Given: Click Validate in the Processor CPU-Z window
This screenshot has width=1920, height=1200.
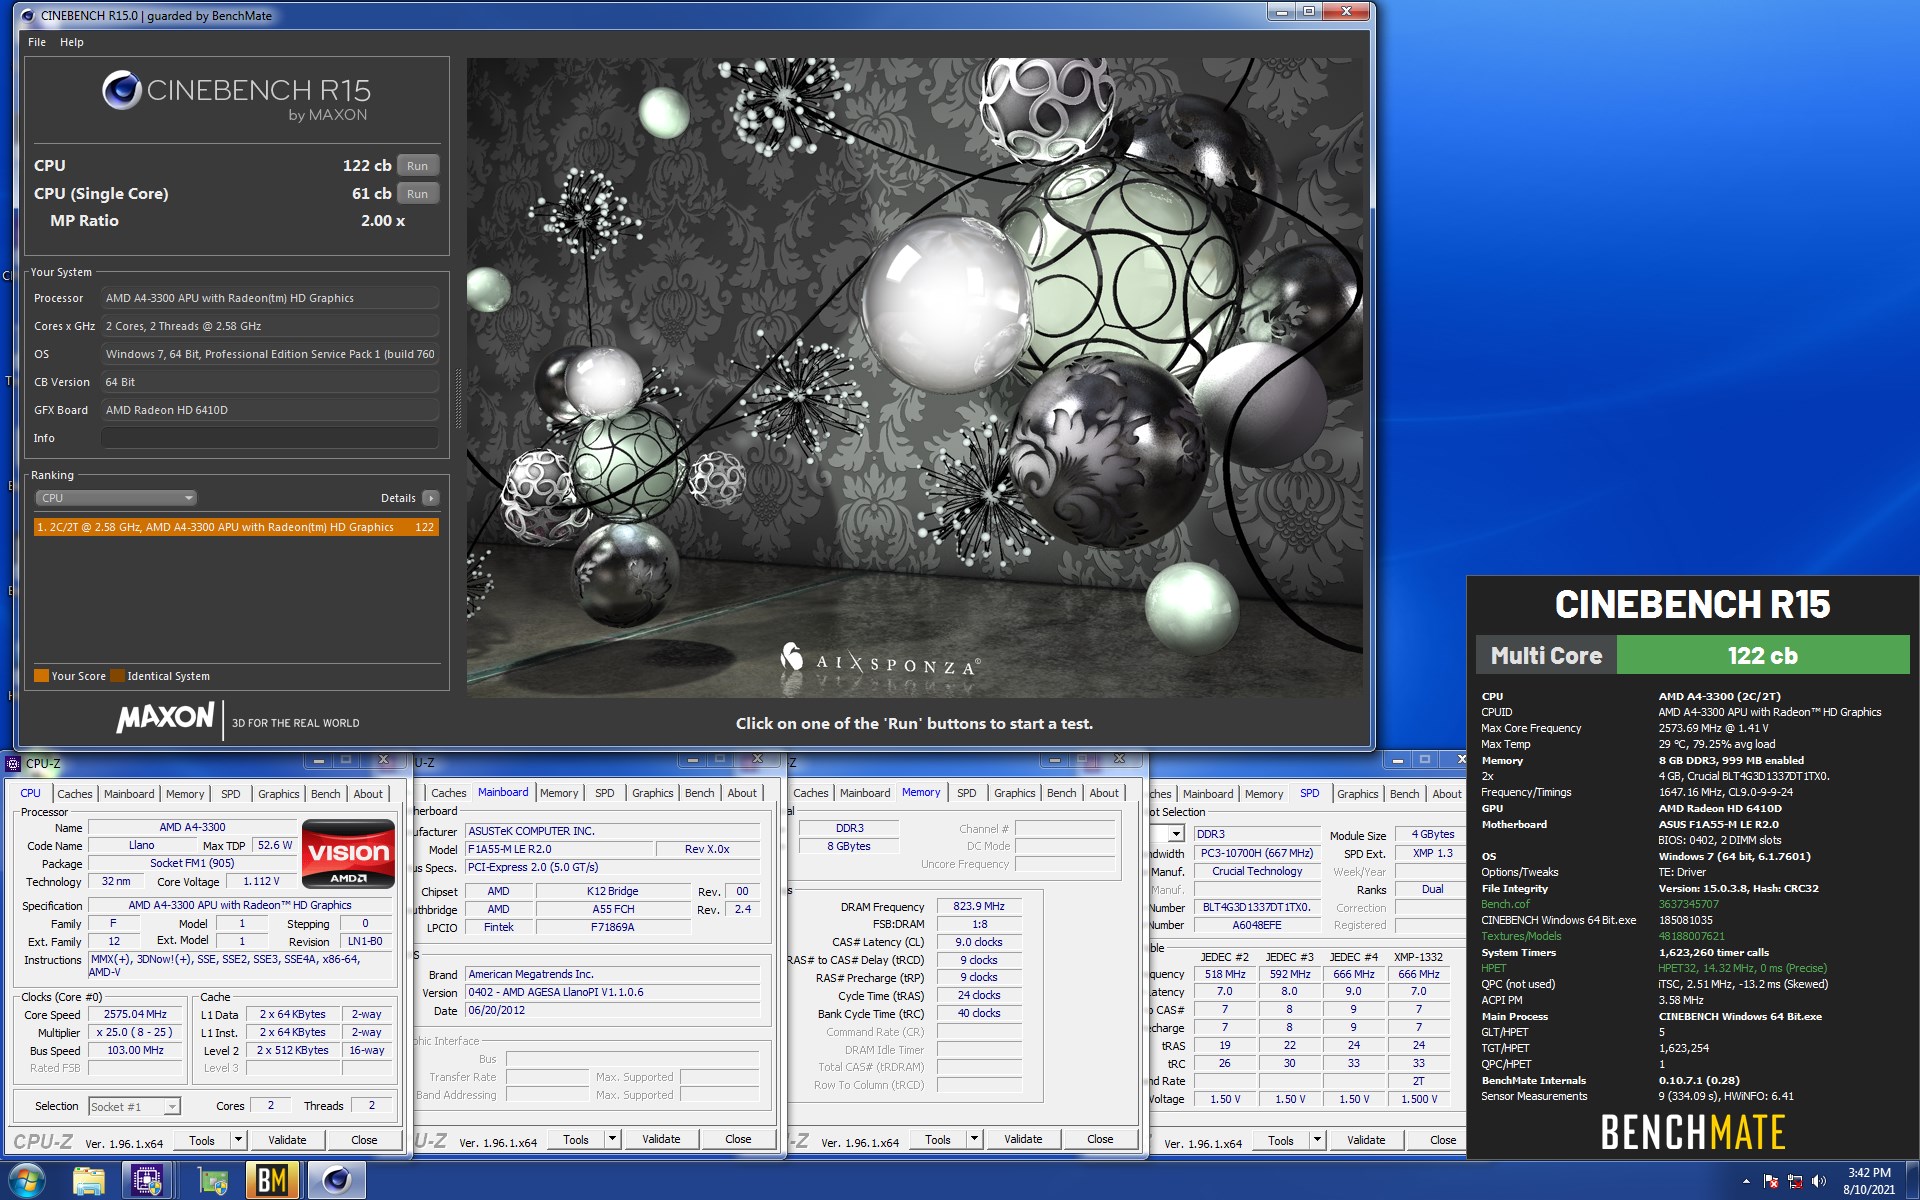Looking at the screenshot, I should (x=287, y=1140).
